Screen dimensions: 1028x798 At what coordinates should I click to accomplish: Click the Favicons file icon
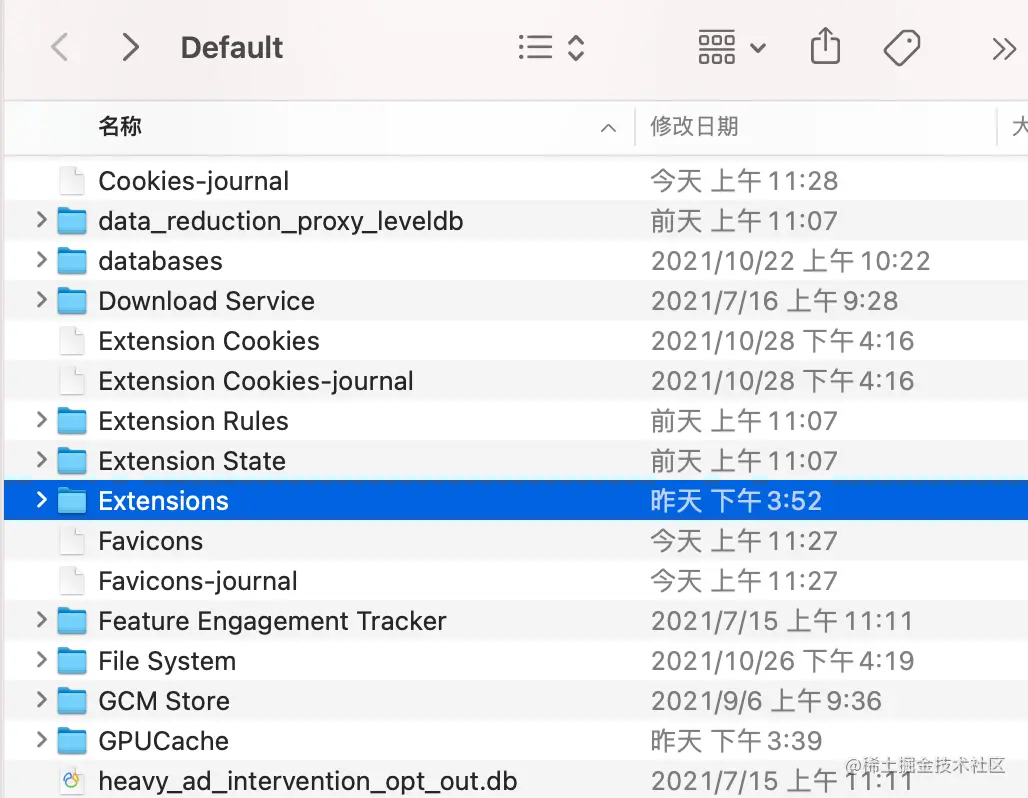click(x=72, y=541)
